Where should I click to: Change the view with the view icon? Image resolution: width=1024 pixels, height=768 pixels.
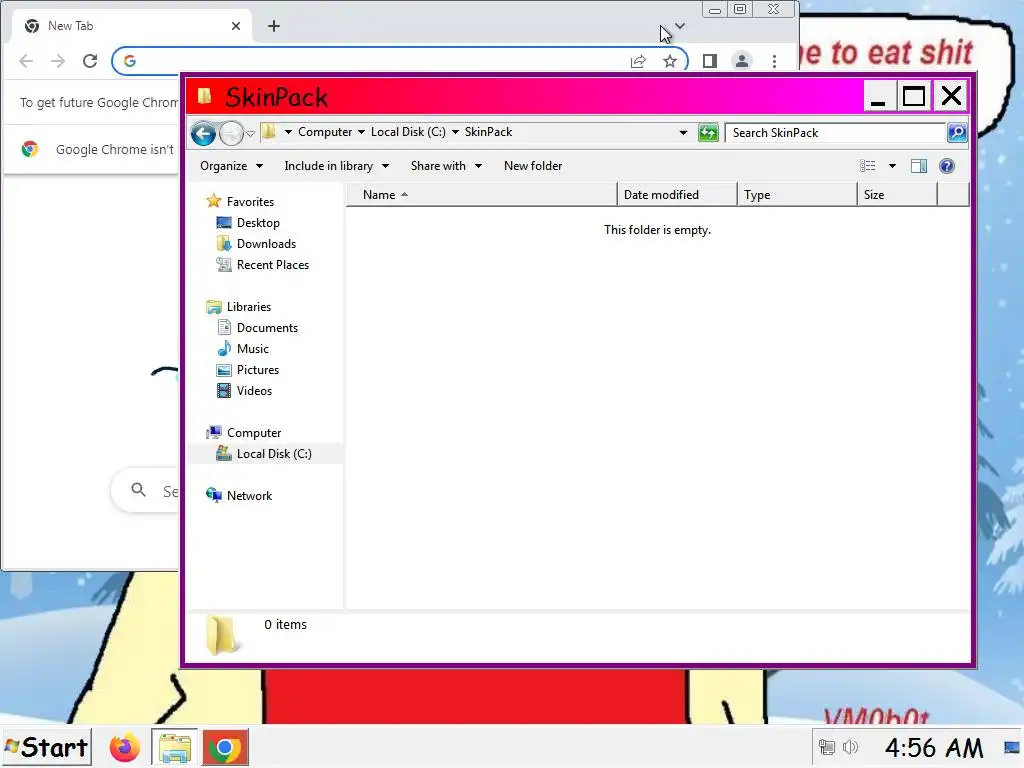point(867,166)
